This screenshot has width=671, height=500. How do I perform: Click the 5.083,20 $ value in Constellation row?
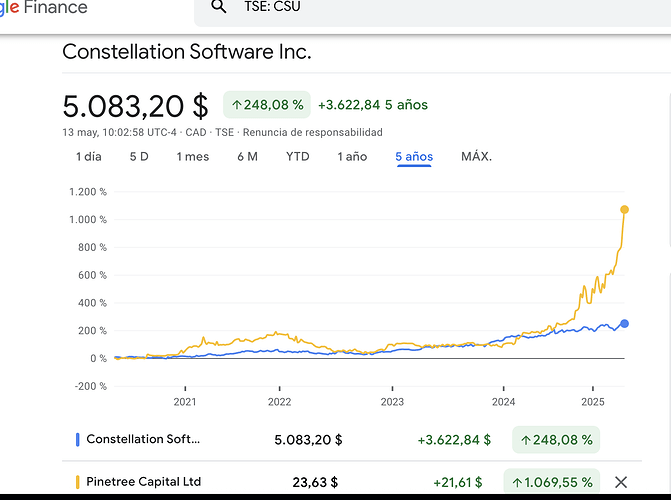click(308, 440)
